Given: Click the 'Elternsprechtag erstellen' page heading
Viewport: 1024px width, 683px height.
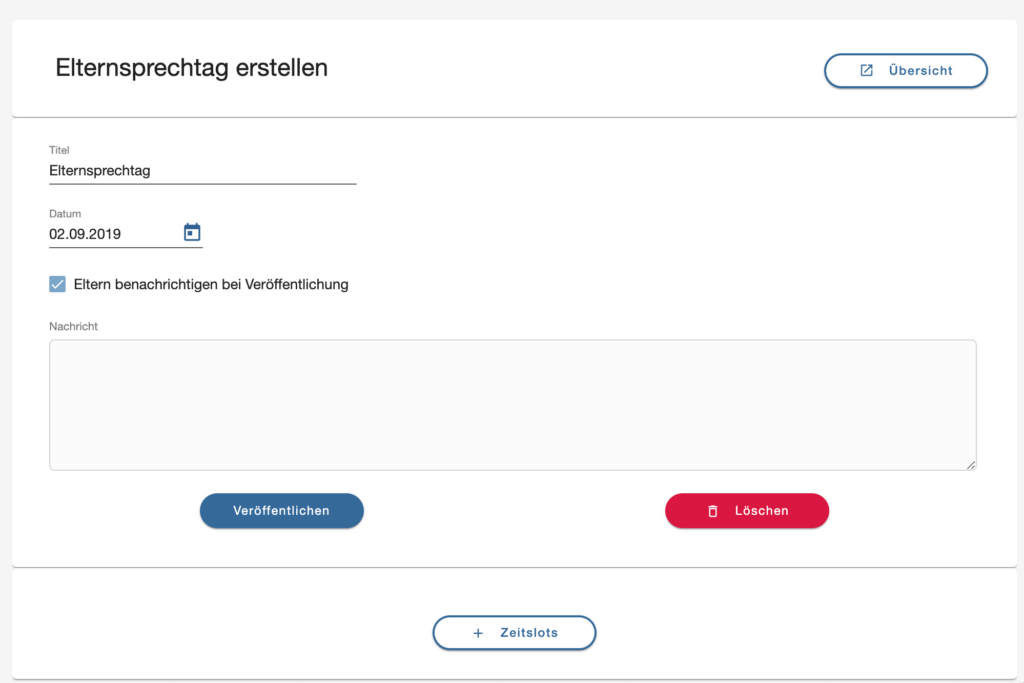Looking at the screenshot, I should 191,68.
